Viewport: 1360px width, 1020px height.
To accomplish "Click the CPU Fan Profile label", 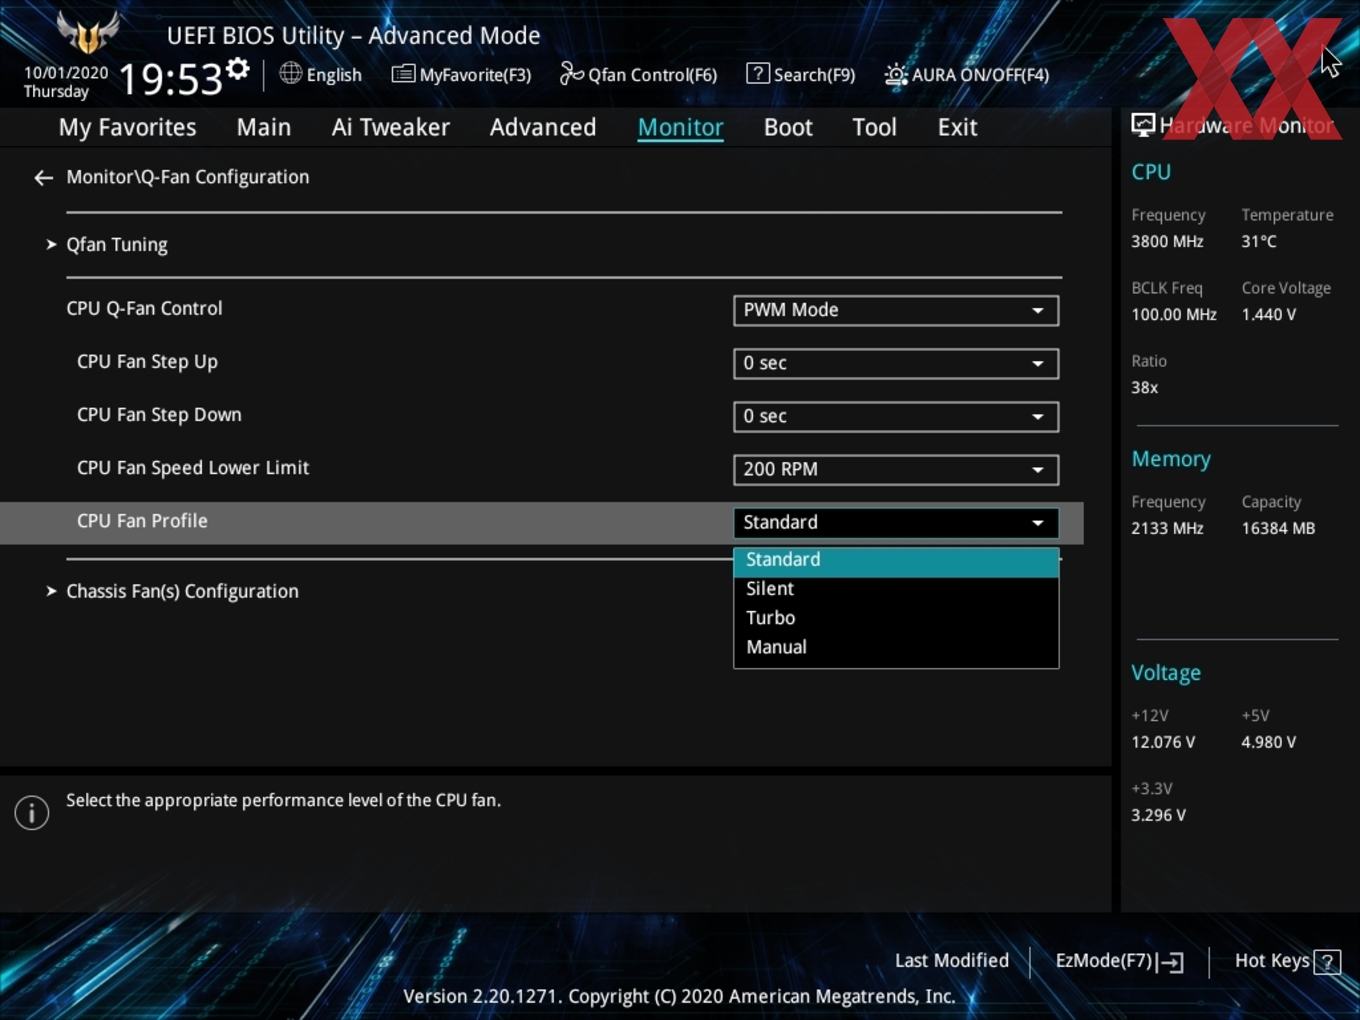I will [x=142, y=521].
